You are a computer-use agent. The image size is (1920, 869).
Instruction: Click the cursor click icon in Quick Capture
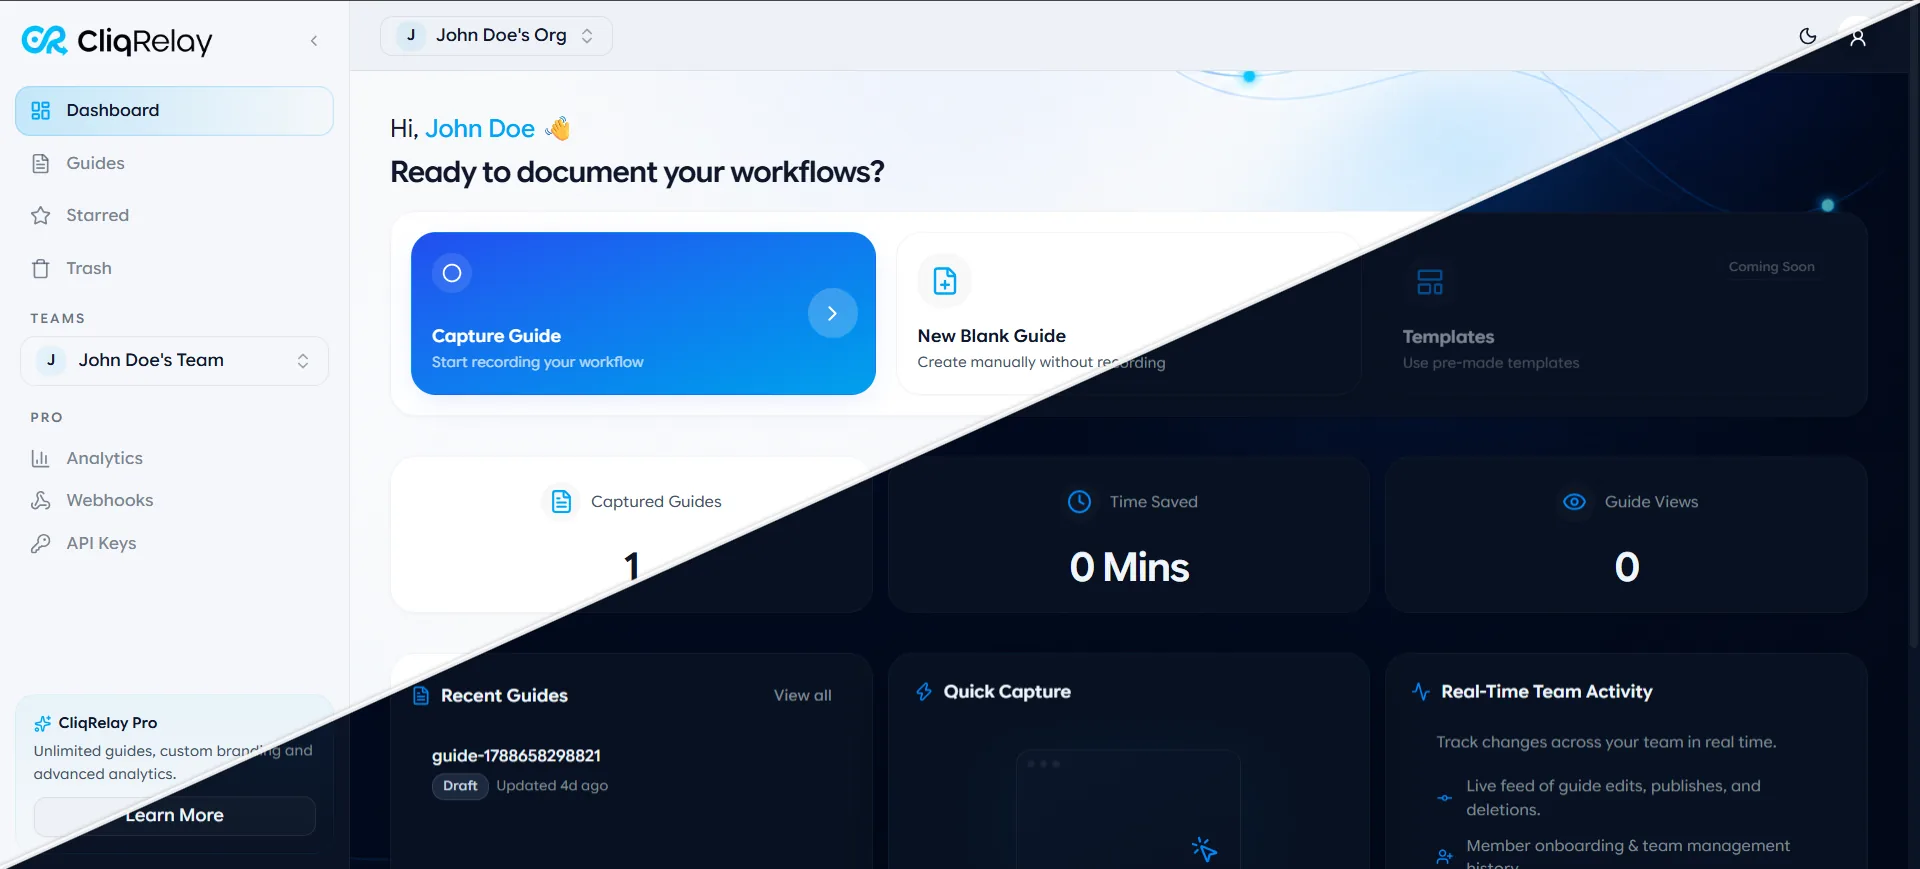[1204, 849]
